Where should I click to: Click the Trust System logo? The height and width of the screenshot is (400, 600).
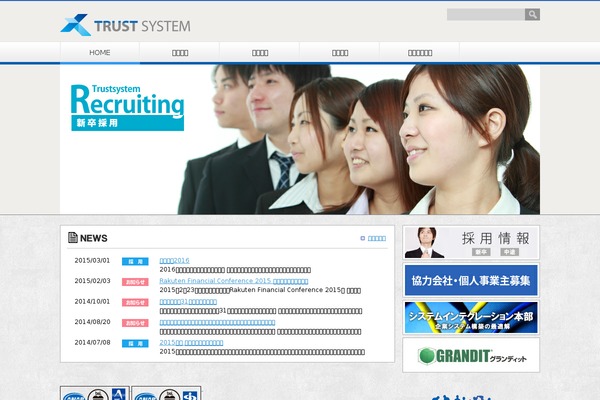point(124,25)
